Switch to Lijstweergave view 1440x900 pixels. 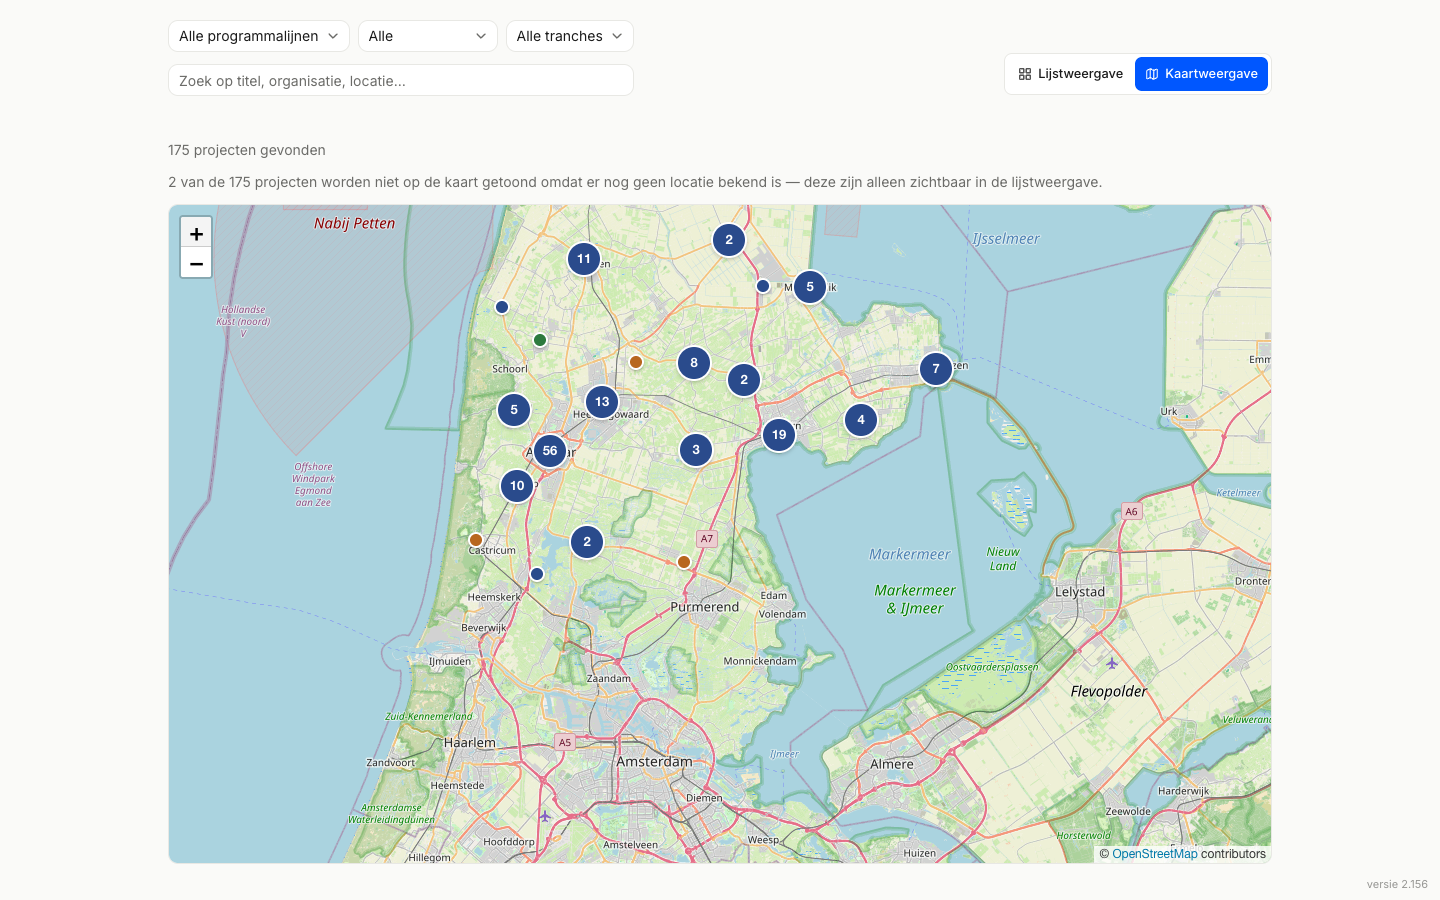1070,74
